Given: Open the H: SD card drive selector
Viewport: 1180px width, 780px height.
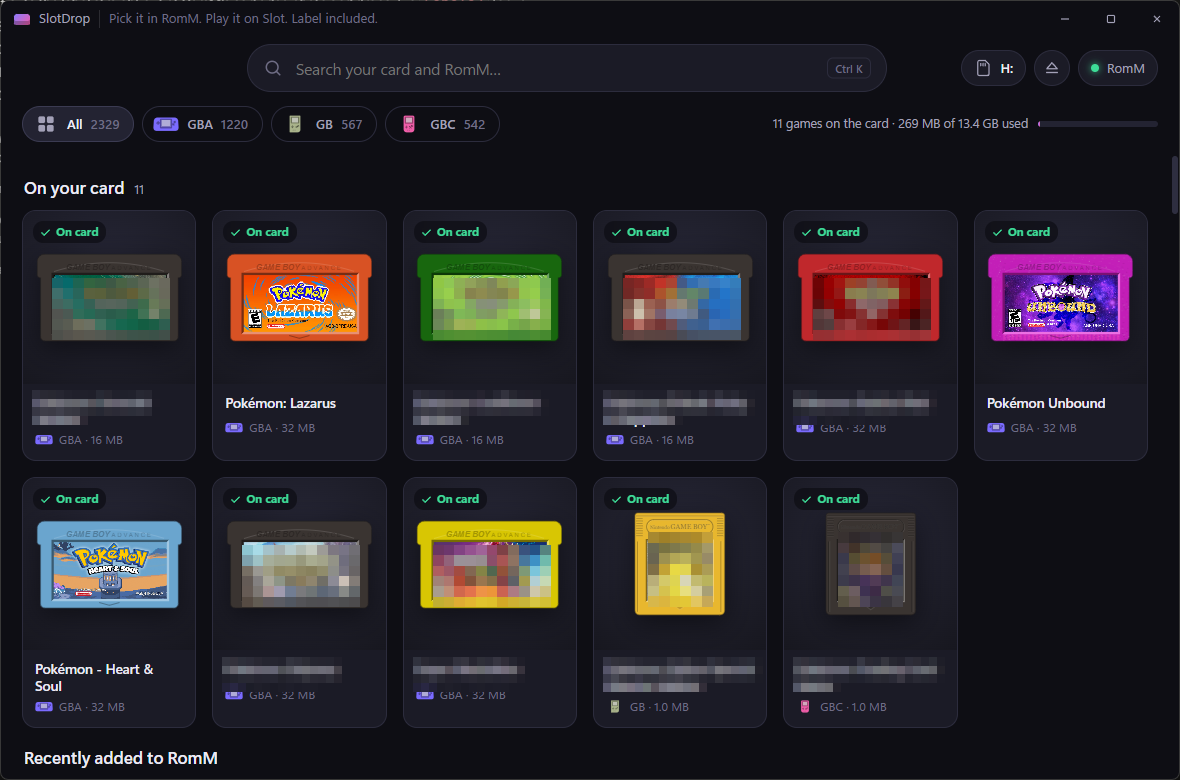Looking at the screenshot, I should 993,69.
